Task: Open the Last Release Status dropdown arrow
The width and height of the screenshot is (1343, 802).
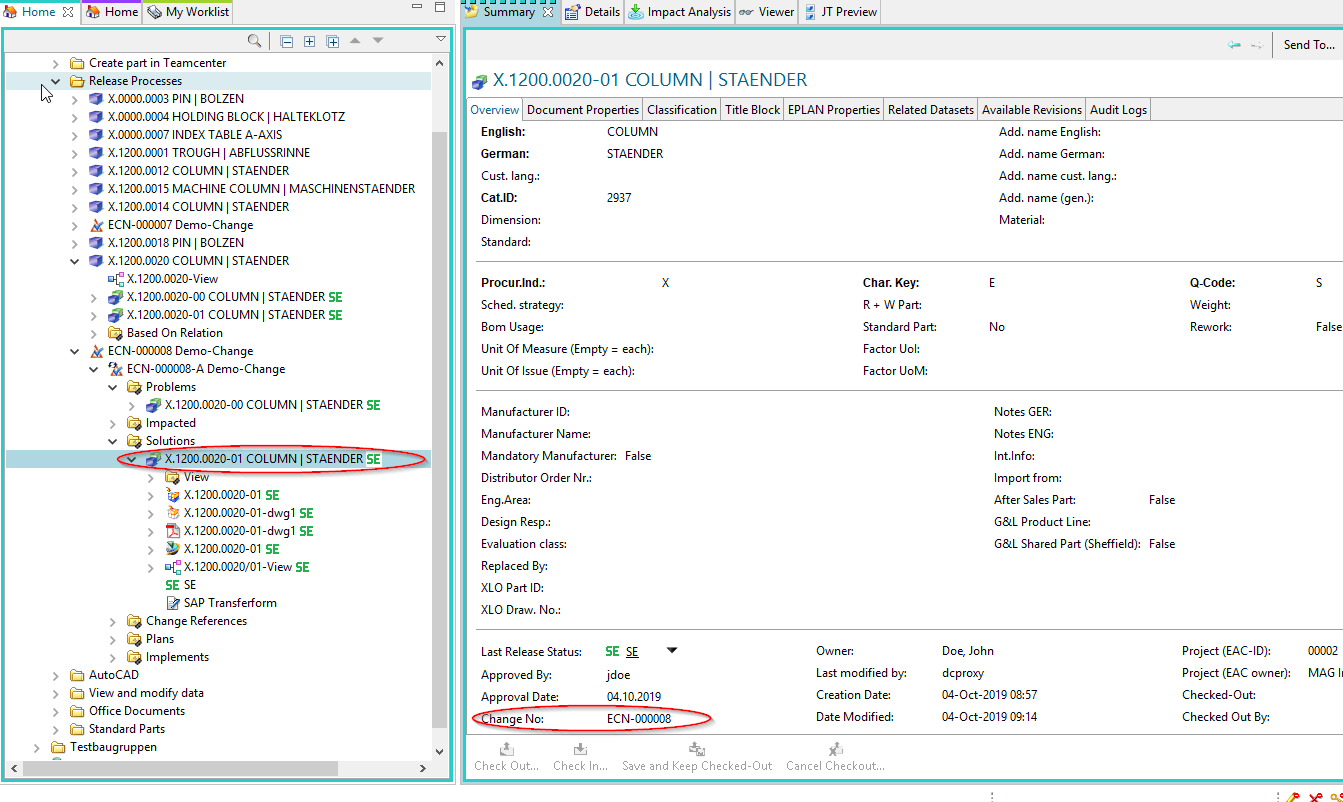Action: tap(672, 651)
